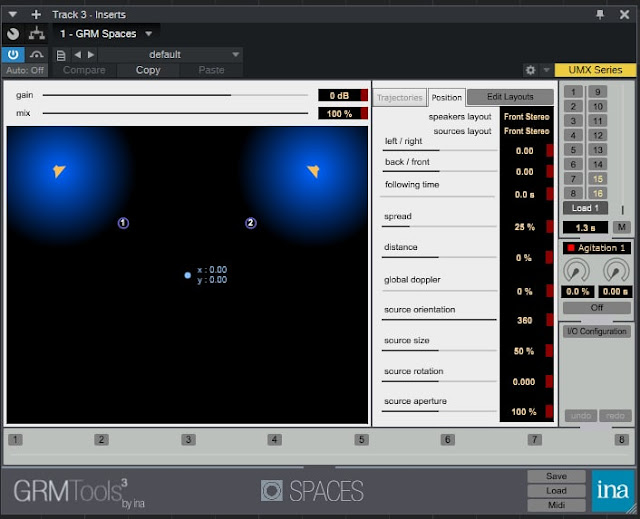Select preset memory slot 9
This screenshot has width=640, height=519.
(x=598, y=92)
